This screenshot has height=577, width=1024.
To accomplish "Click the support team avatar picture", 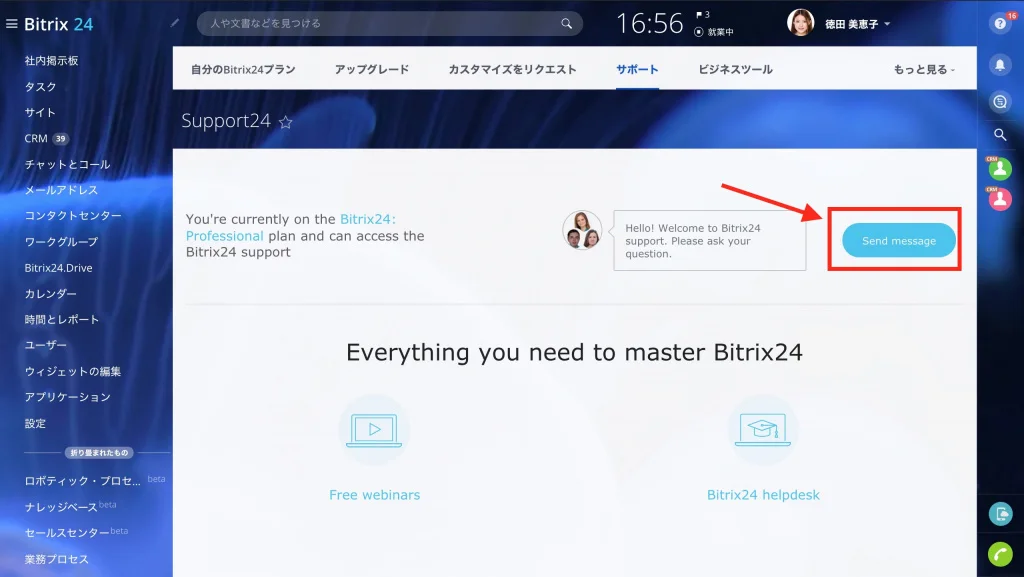I will pos(582,230).
